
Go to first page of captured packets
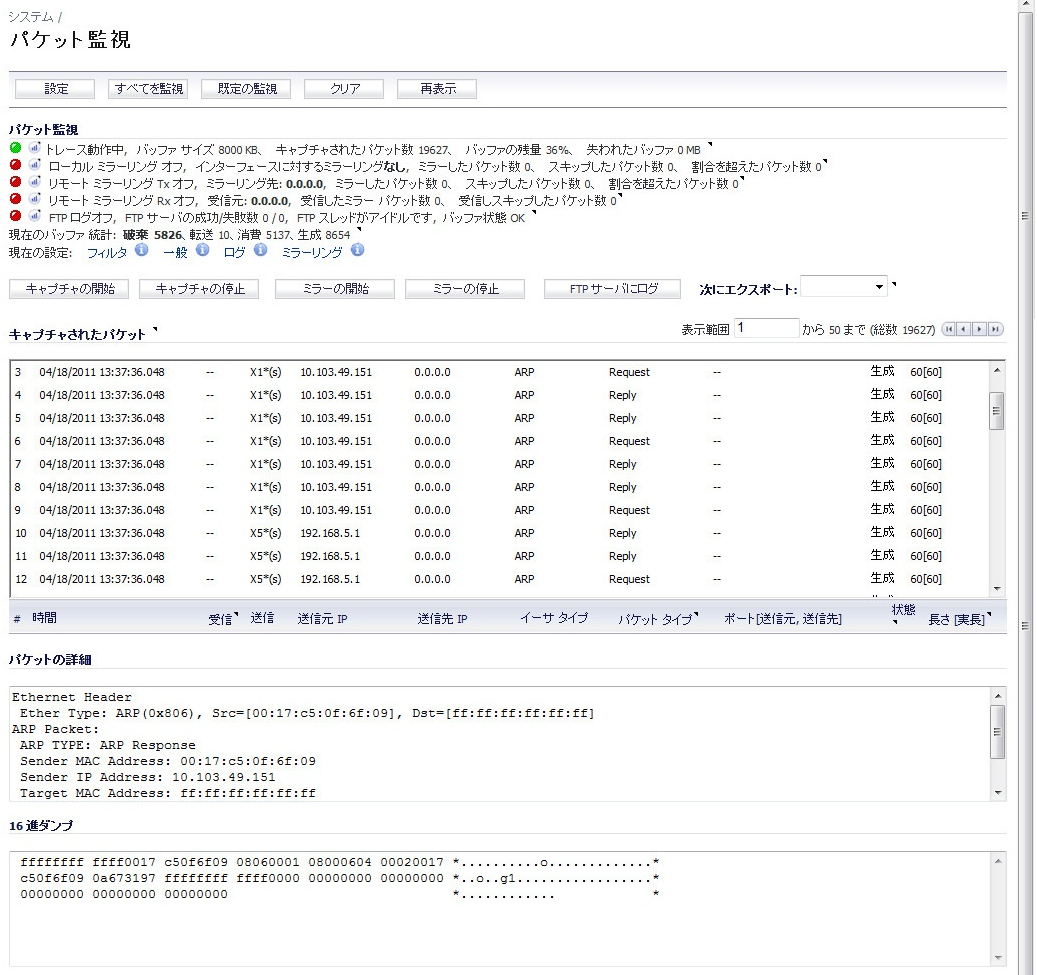coord(949,329)
